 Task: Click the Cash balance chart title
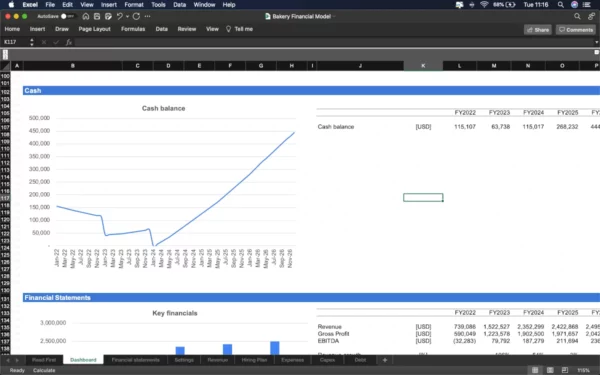163,108
